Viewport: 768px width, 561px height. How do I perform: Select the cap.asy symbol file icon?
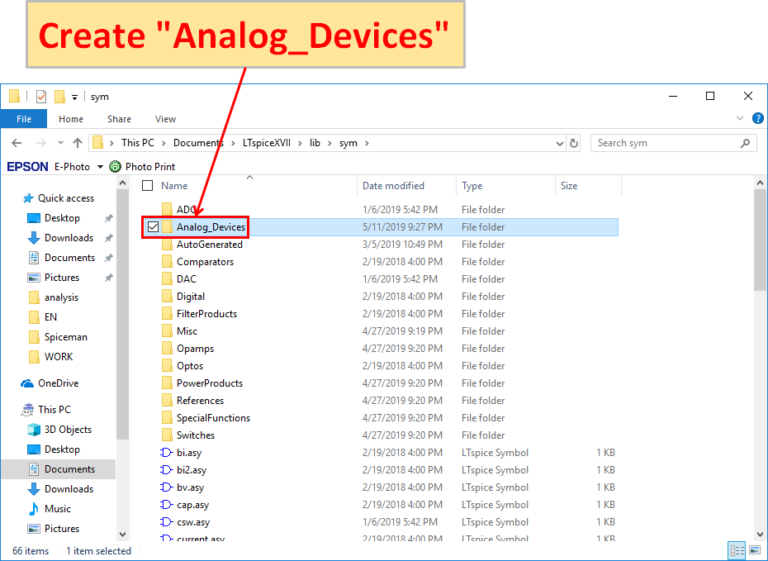click(x=167, y=505)
